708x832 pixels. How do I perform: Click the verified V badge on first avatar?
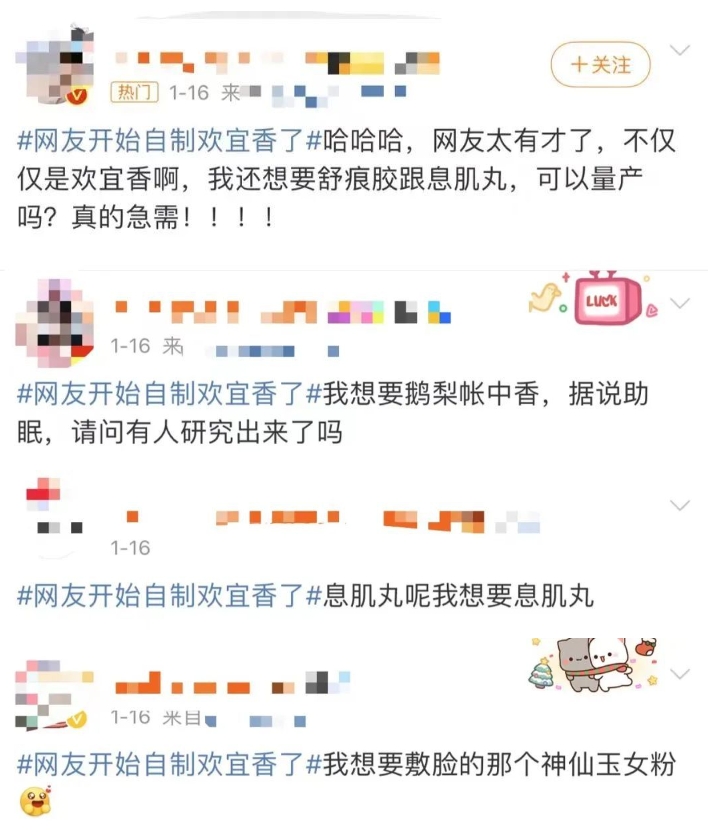coord(77,95)
